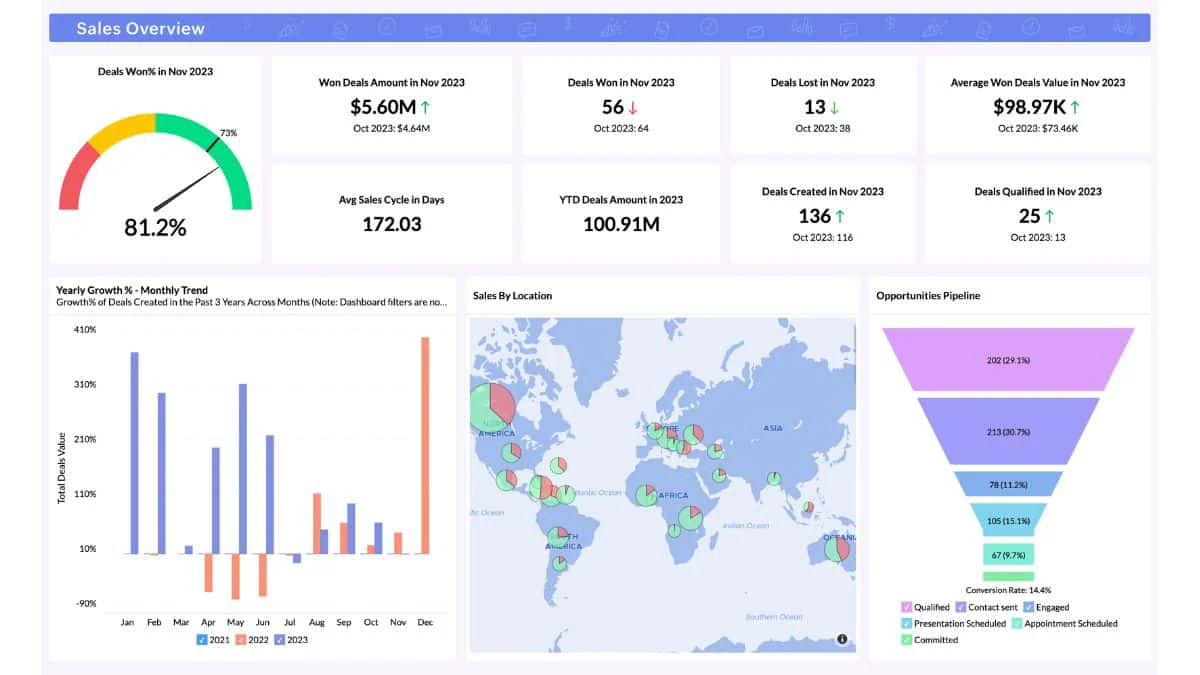Toggle the 2021 series legend checkbox
This screenshot has width=1200, height=675.
pyautogui.click(x=203, y=640)
